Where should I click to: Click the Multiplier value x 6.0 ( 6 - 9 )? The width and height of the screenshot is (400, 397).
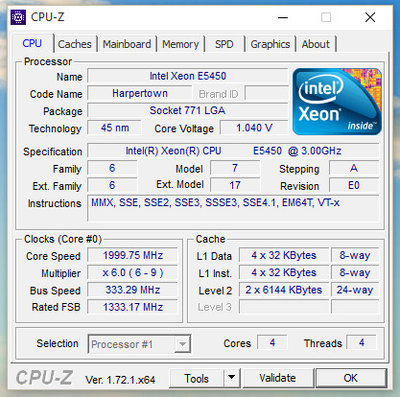(x=133, y=273)
